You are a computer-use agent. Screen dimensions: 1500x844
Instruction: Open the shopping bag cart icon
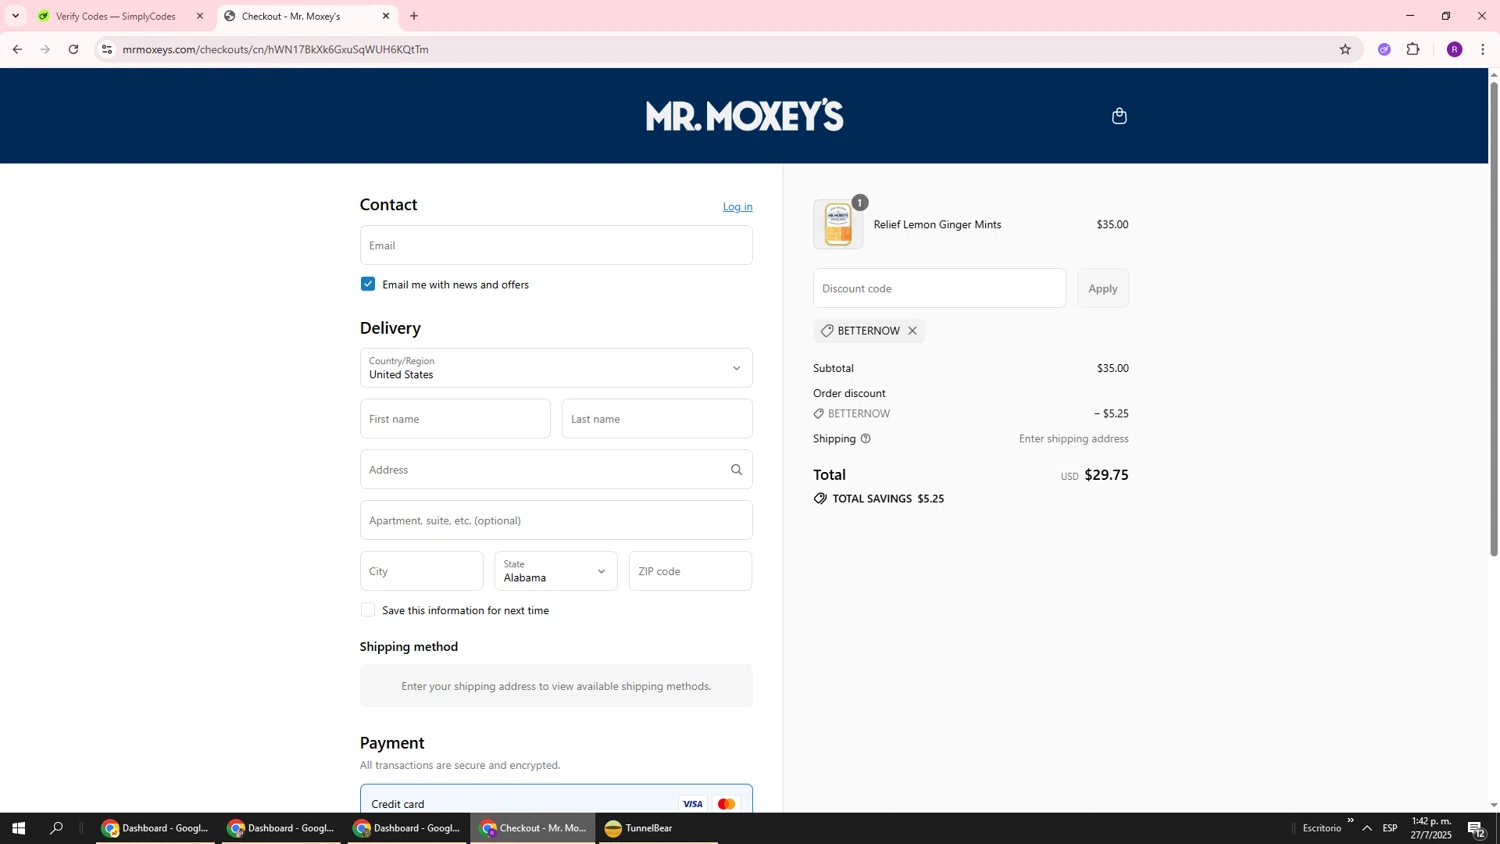tap(1119, 116)
